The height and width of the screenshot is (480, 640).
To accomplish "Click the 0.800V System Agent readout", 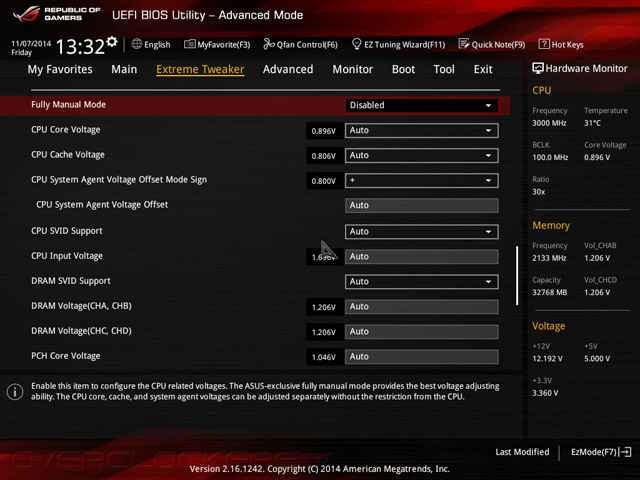I will [324, 181].
